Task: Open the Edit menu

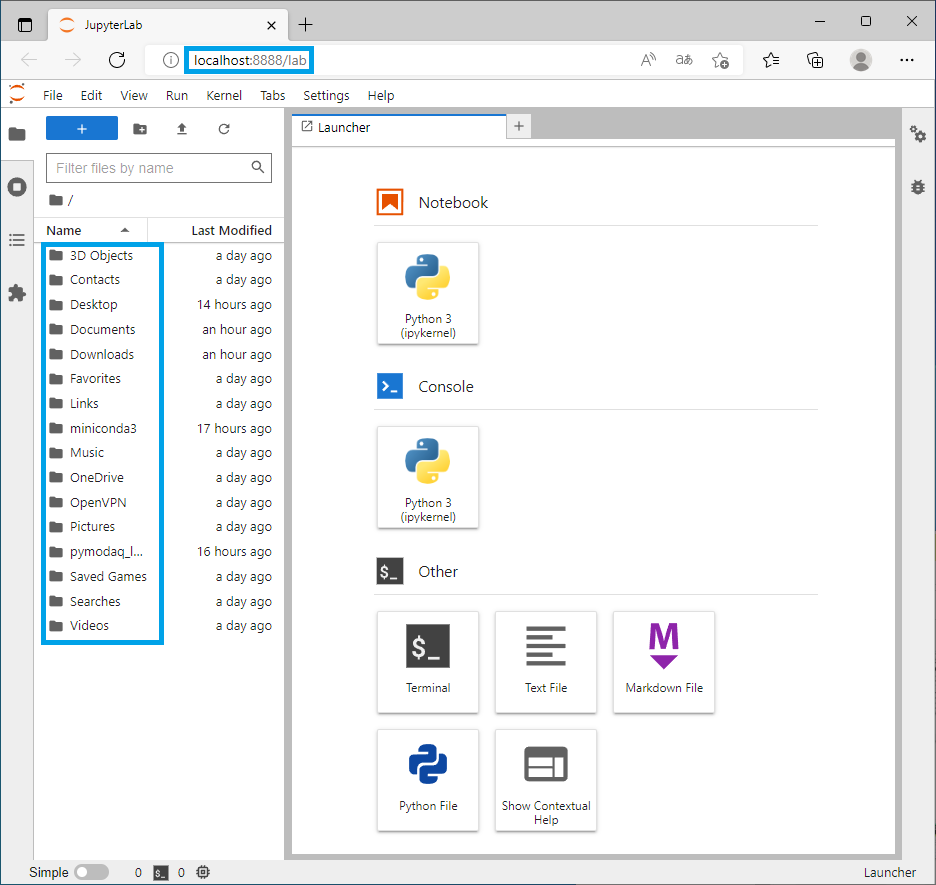Action: click(x=91, y=95)
